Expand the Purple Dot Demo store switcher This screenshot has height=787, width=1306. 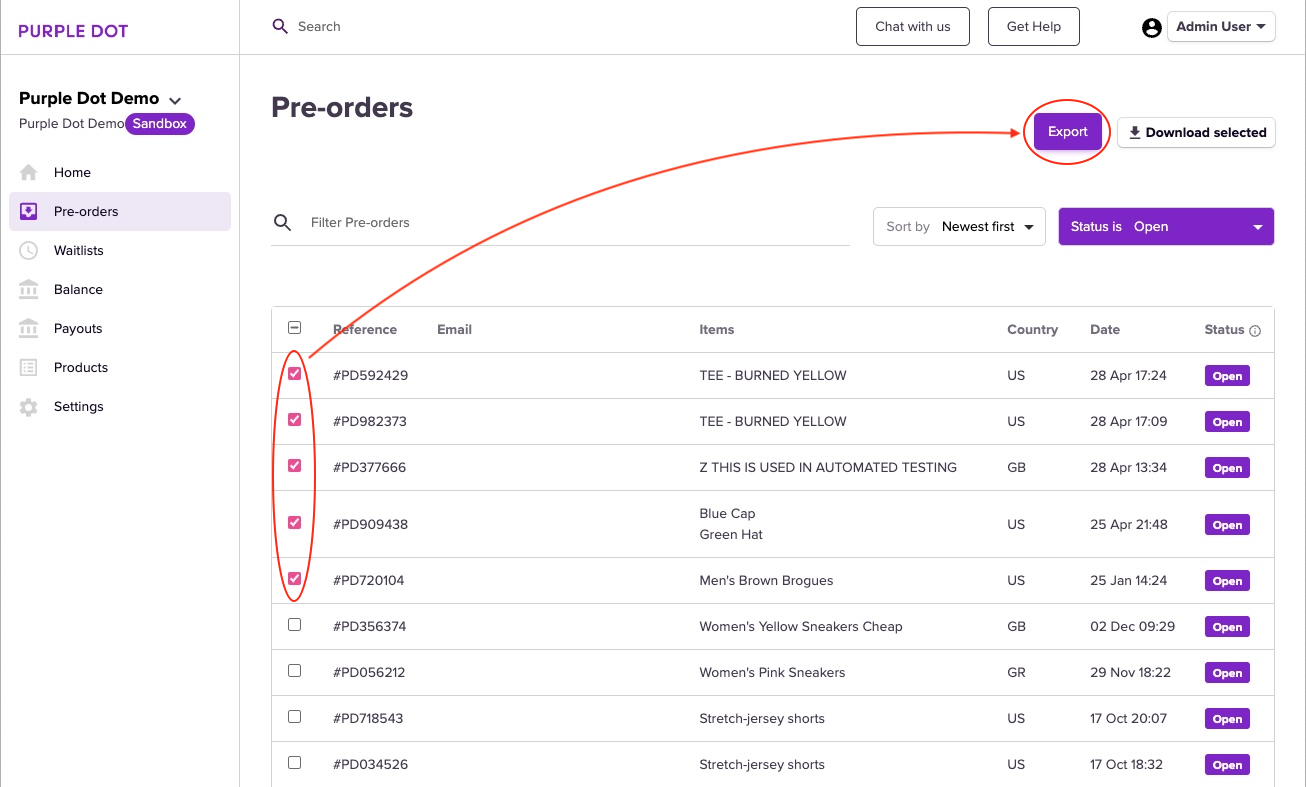[175, 100]
